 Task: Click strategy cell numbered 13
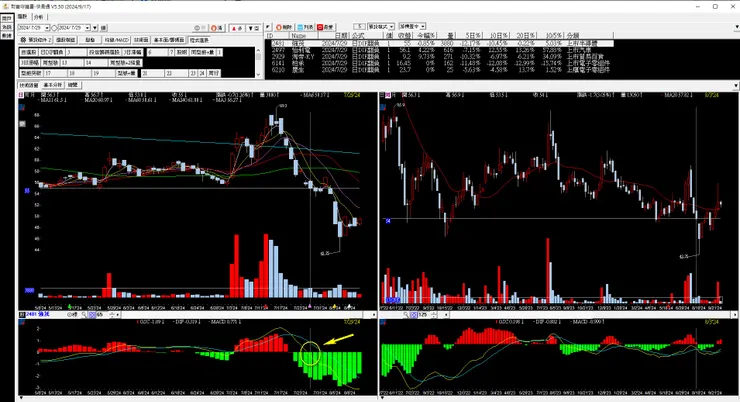[72, 63]
